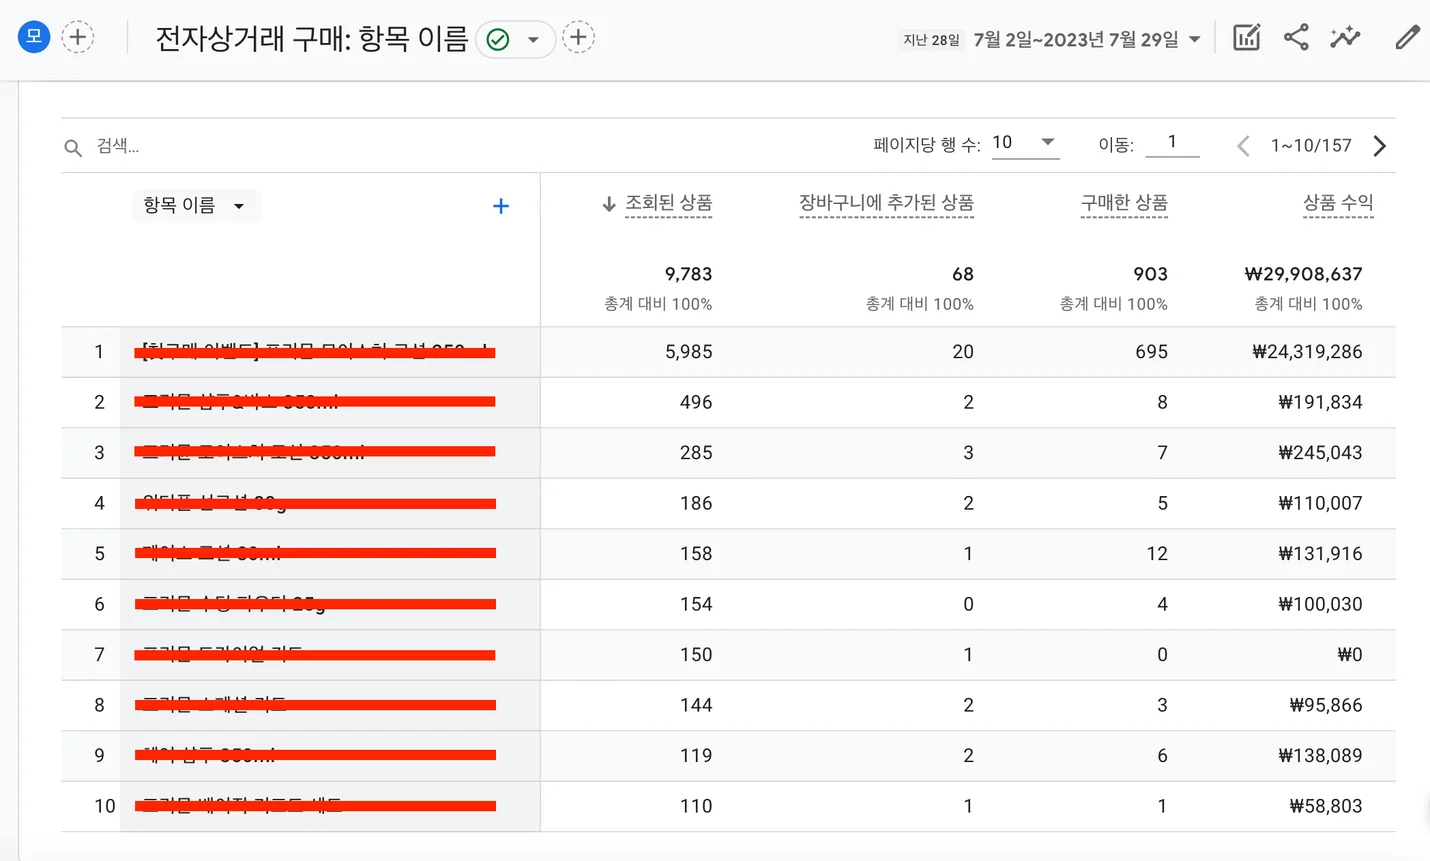Screen dimensions: 1430x861
Task: Sort by 구매한 상품 column header
Action: [x=1124, y=203]
